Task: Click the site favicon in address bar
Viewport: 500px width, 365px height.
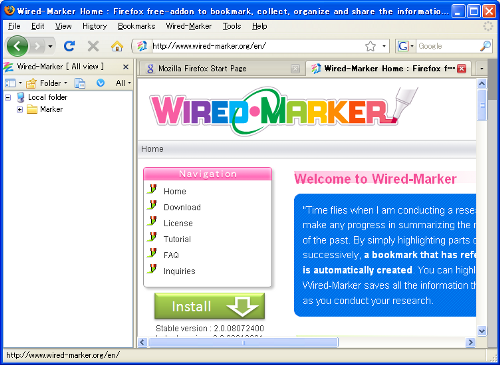Action: (142, 46)
